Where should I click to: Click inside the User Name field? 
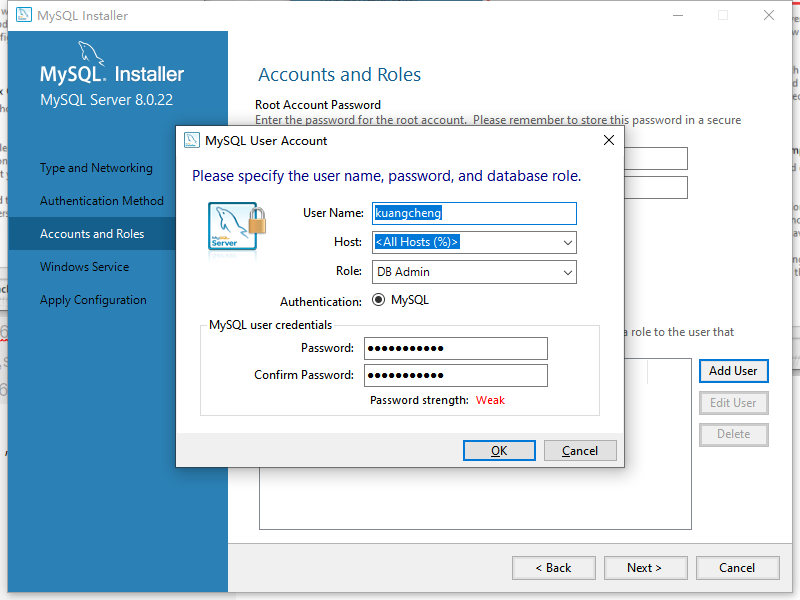click(474, 213)
